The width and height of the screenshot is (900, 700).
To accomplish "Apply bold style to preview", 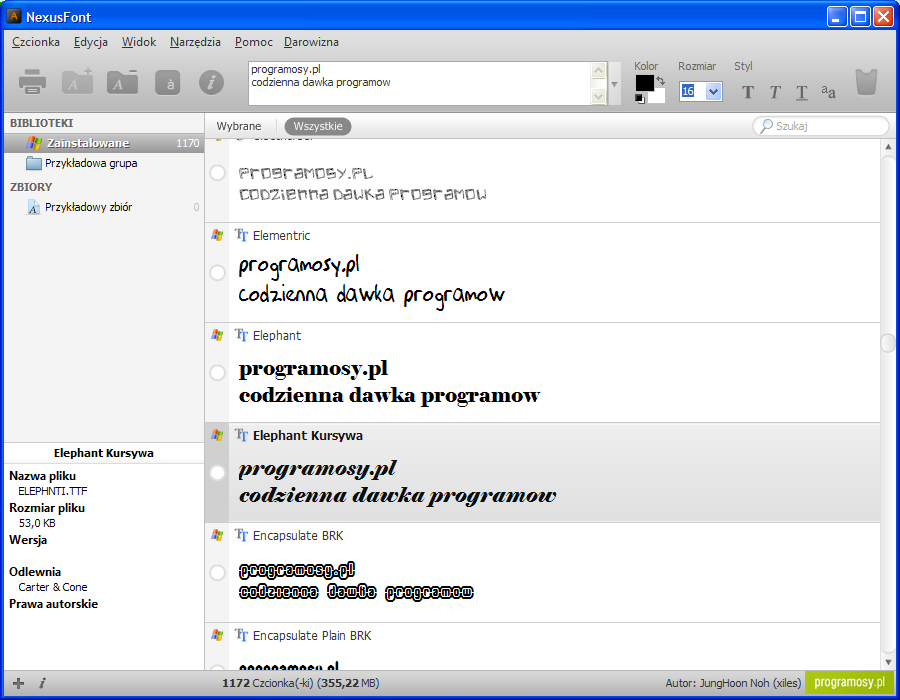I will tap(747, 92).
